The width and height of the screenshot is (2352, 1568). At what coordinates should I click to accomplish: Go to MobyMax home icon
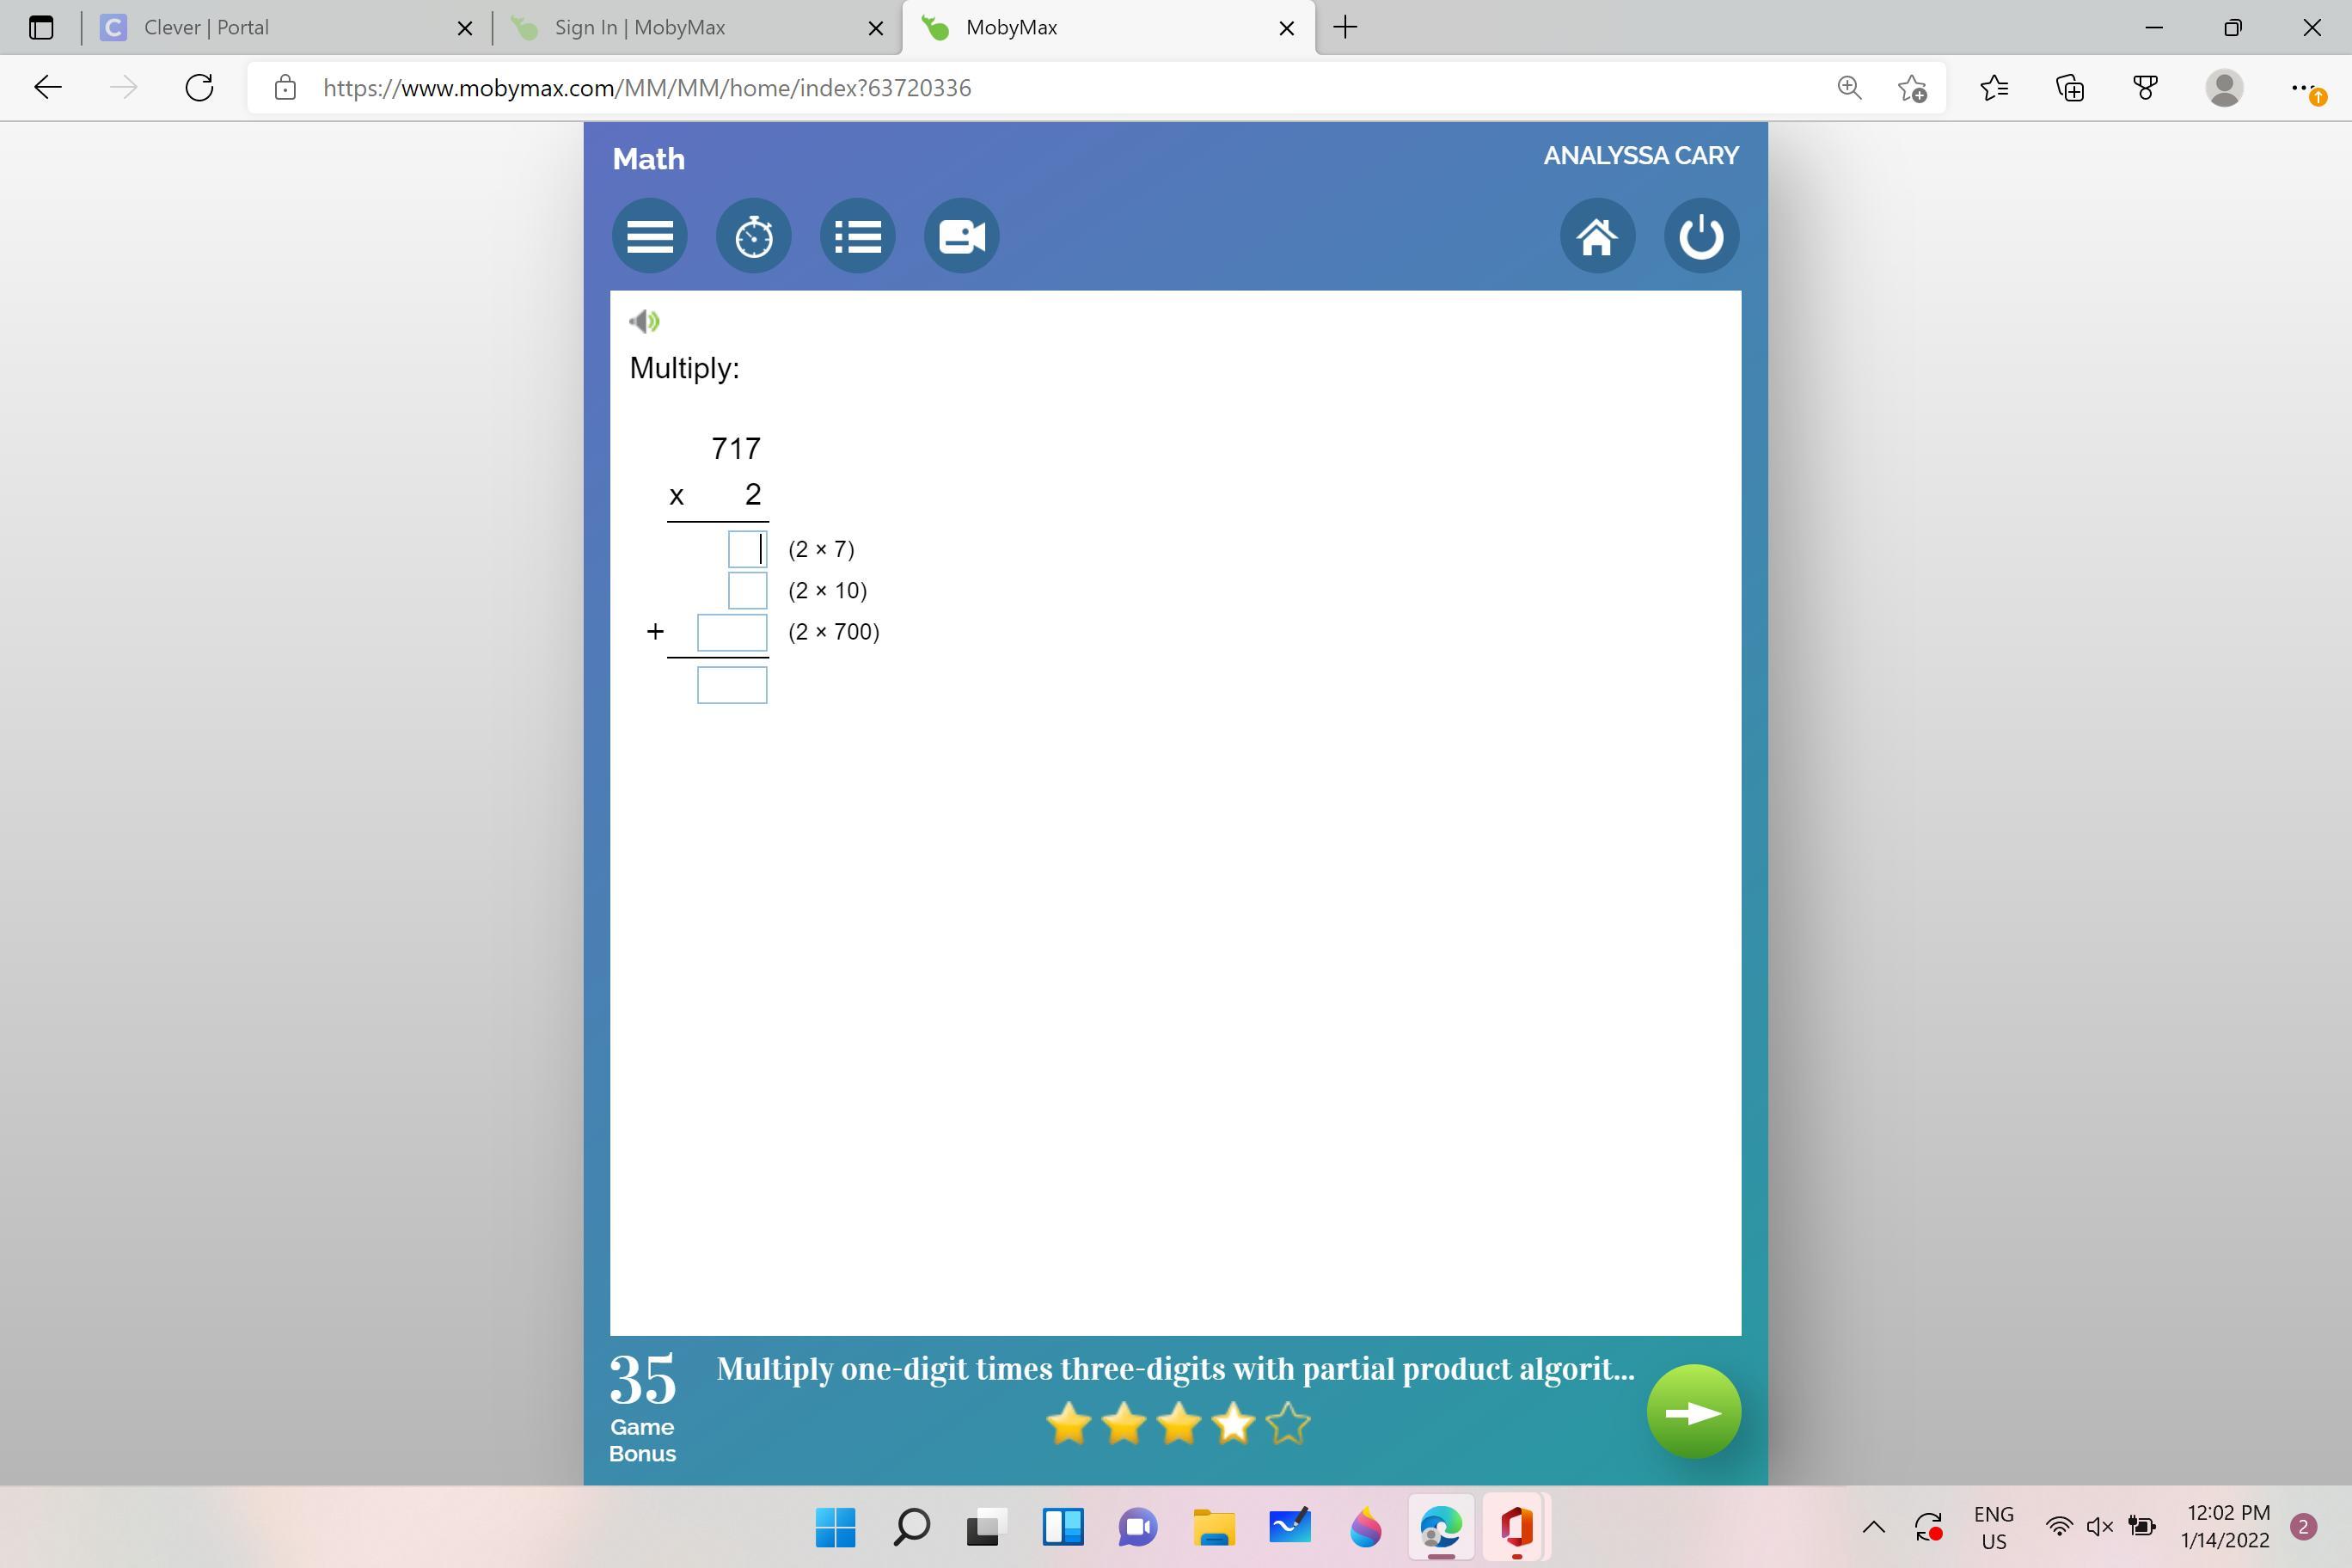[x=1597, y=236]
